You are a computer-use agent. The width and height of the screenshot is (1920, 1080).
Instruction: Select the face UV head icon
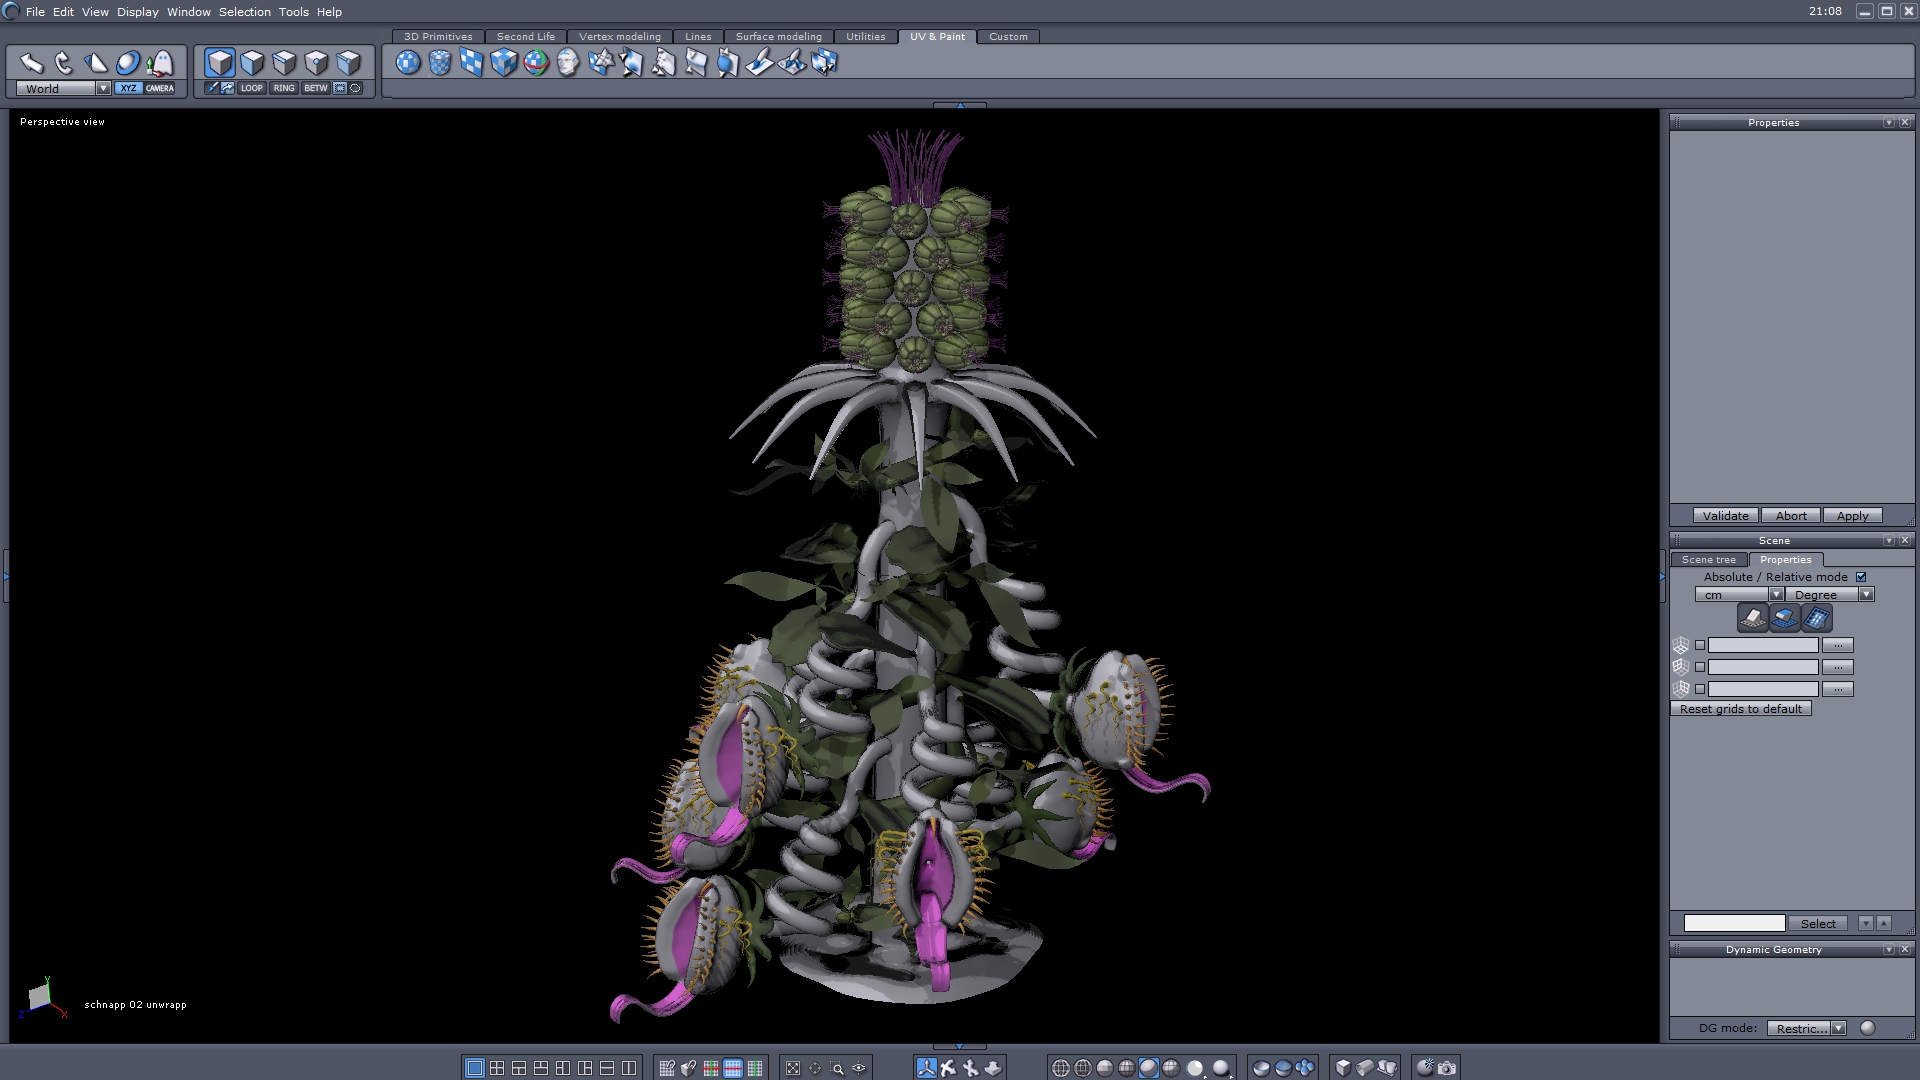click(568, 63)
